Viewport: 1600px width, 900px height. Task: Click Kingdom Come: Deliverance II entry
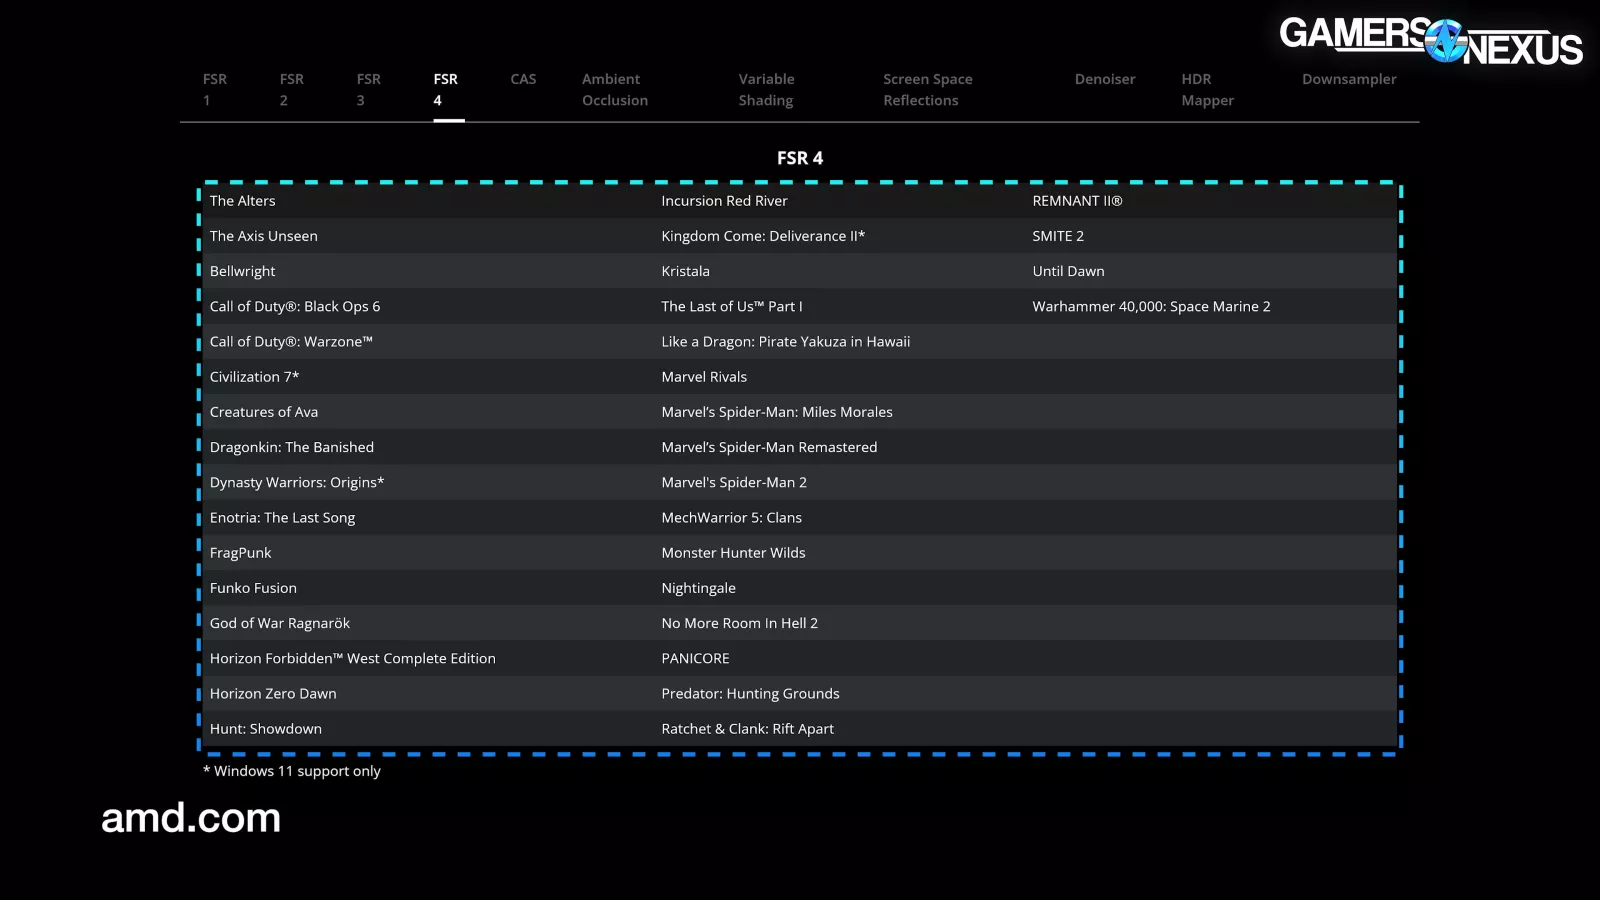pos(762,236)
